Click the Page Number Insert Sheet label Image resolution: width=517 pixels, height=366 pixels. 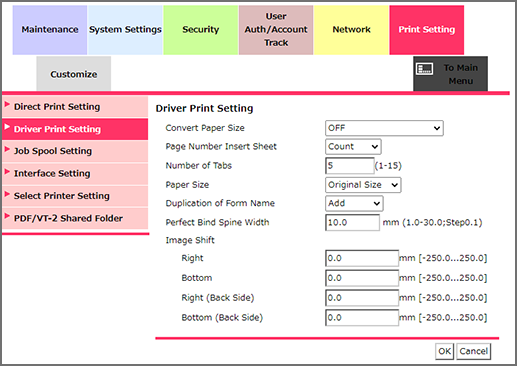(x=221, y=147)
